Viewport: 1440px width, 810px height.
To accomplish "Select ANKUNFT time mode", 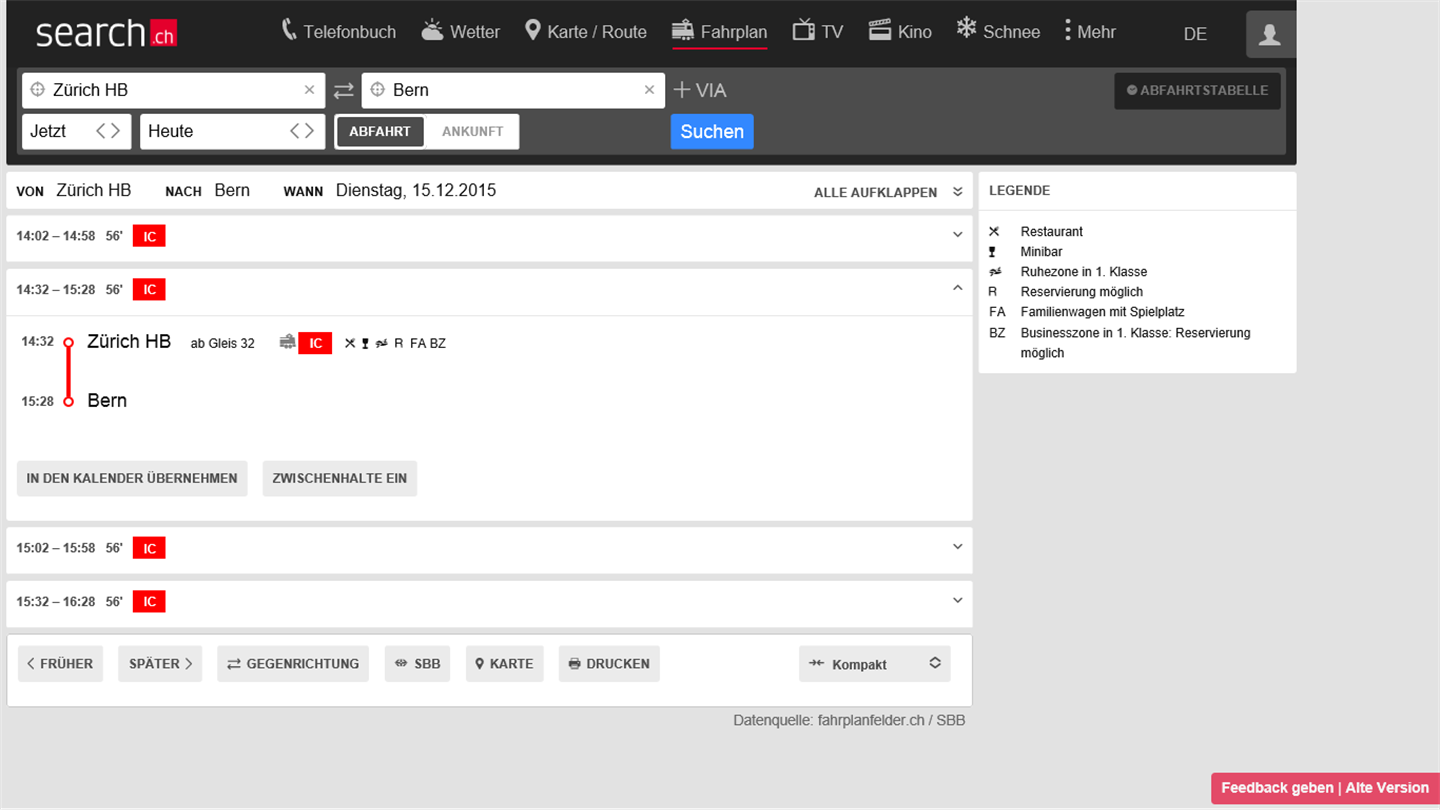I will coord(472,131).
